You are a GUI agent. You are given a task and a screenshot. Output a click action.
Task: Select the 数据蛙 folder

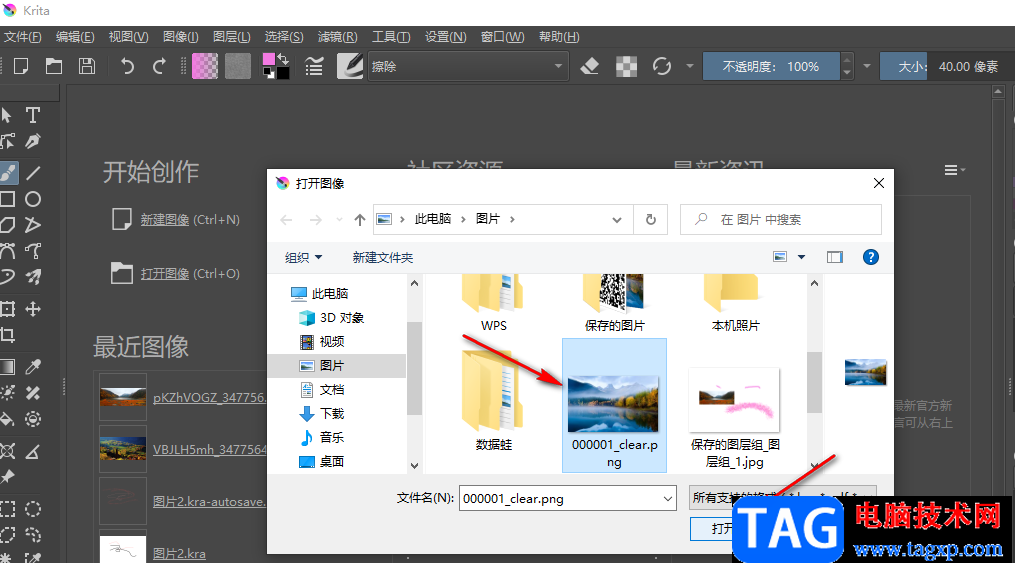(x=493, y=401)
